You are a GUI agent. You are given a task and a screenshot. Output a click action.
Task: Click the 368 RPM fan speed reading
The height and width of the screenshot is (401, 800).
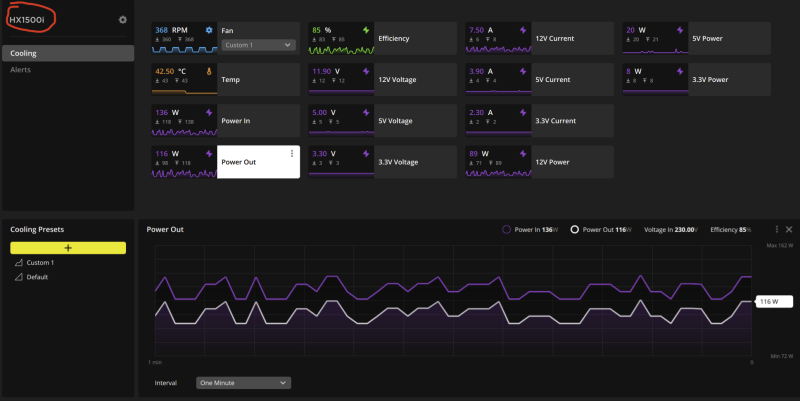(x=171, y=30)
